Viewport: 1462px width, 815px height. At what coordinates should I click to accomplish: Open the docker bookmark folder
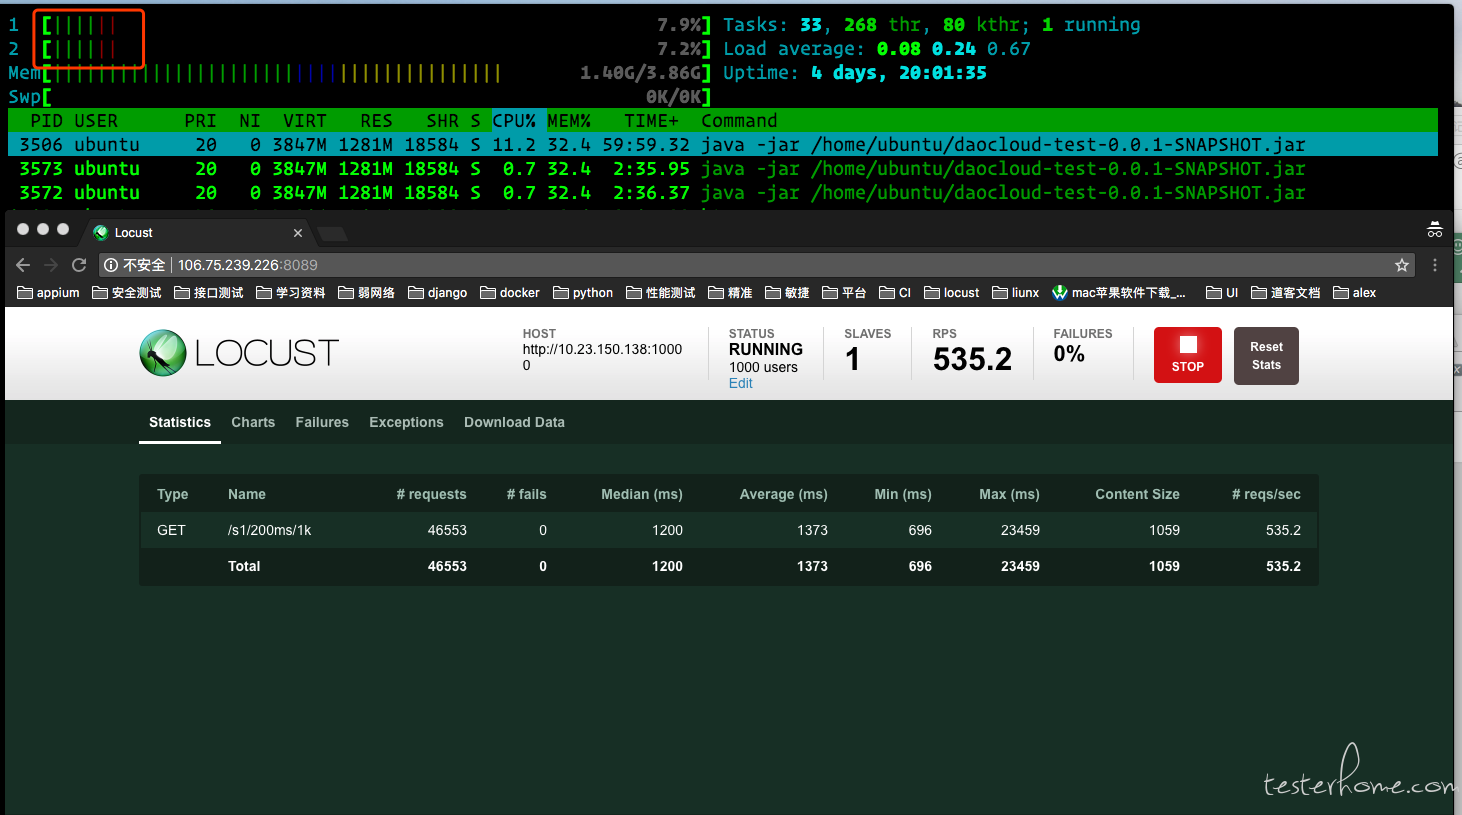[x=510, y=293]
